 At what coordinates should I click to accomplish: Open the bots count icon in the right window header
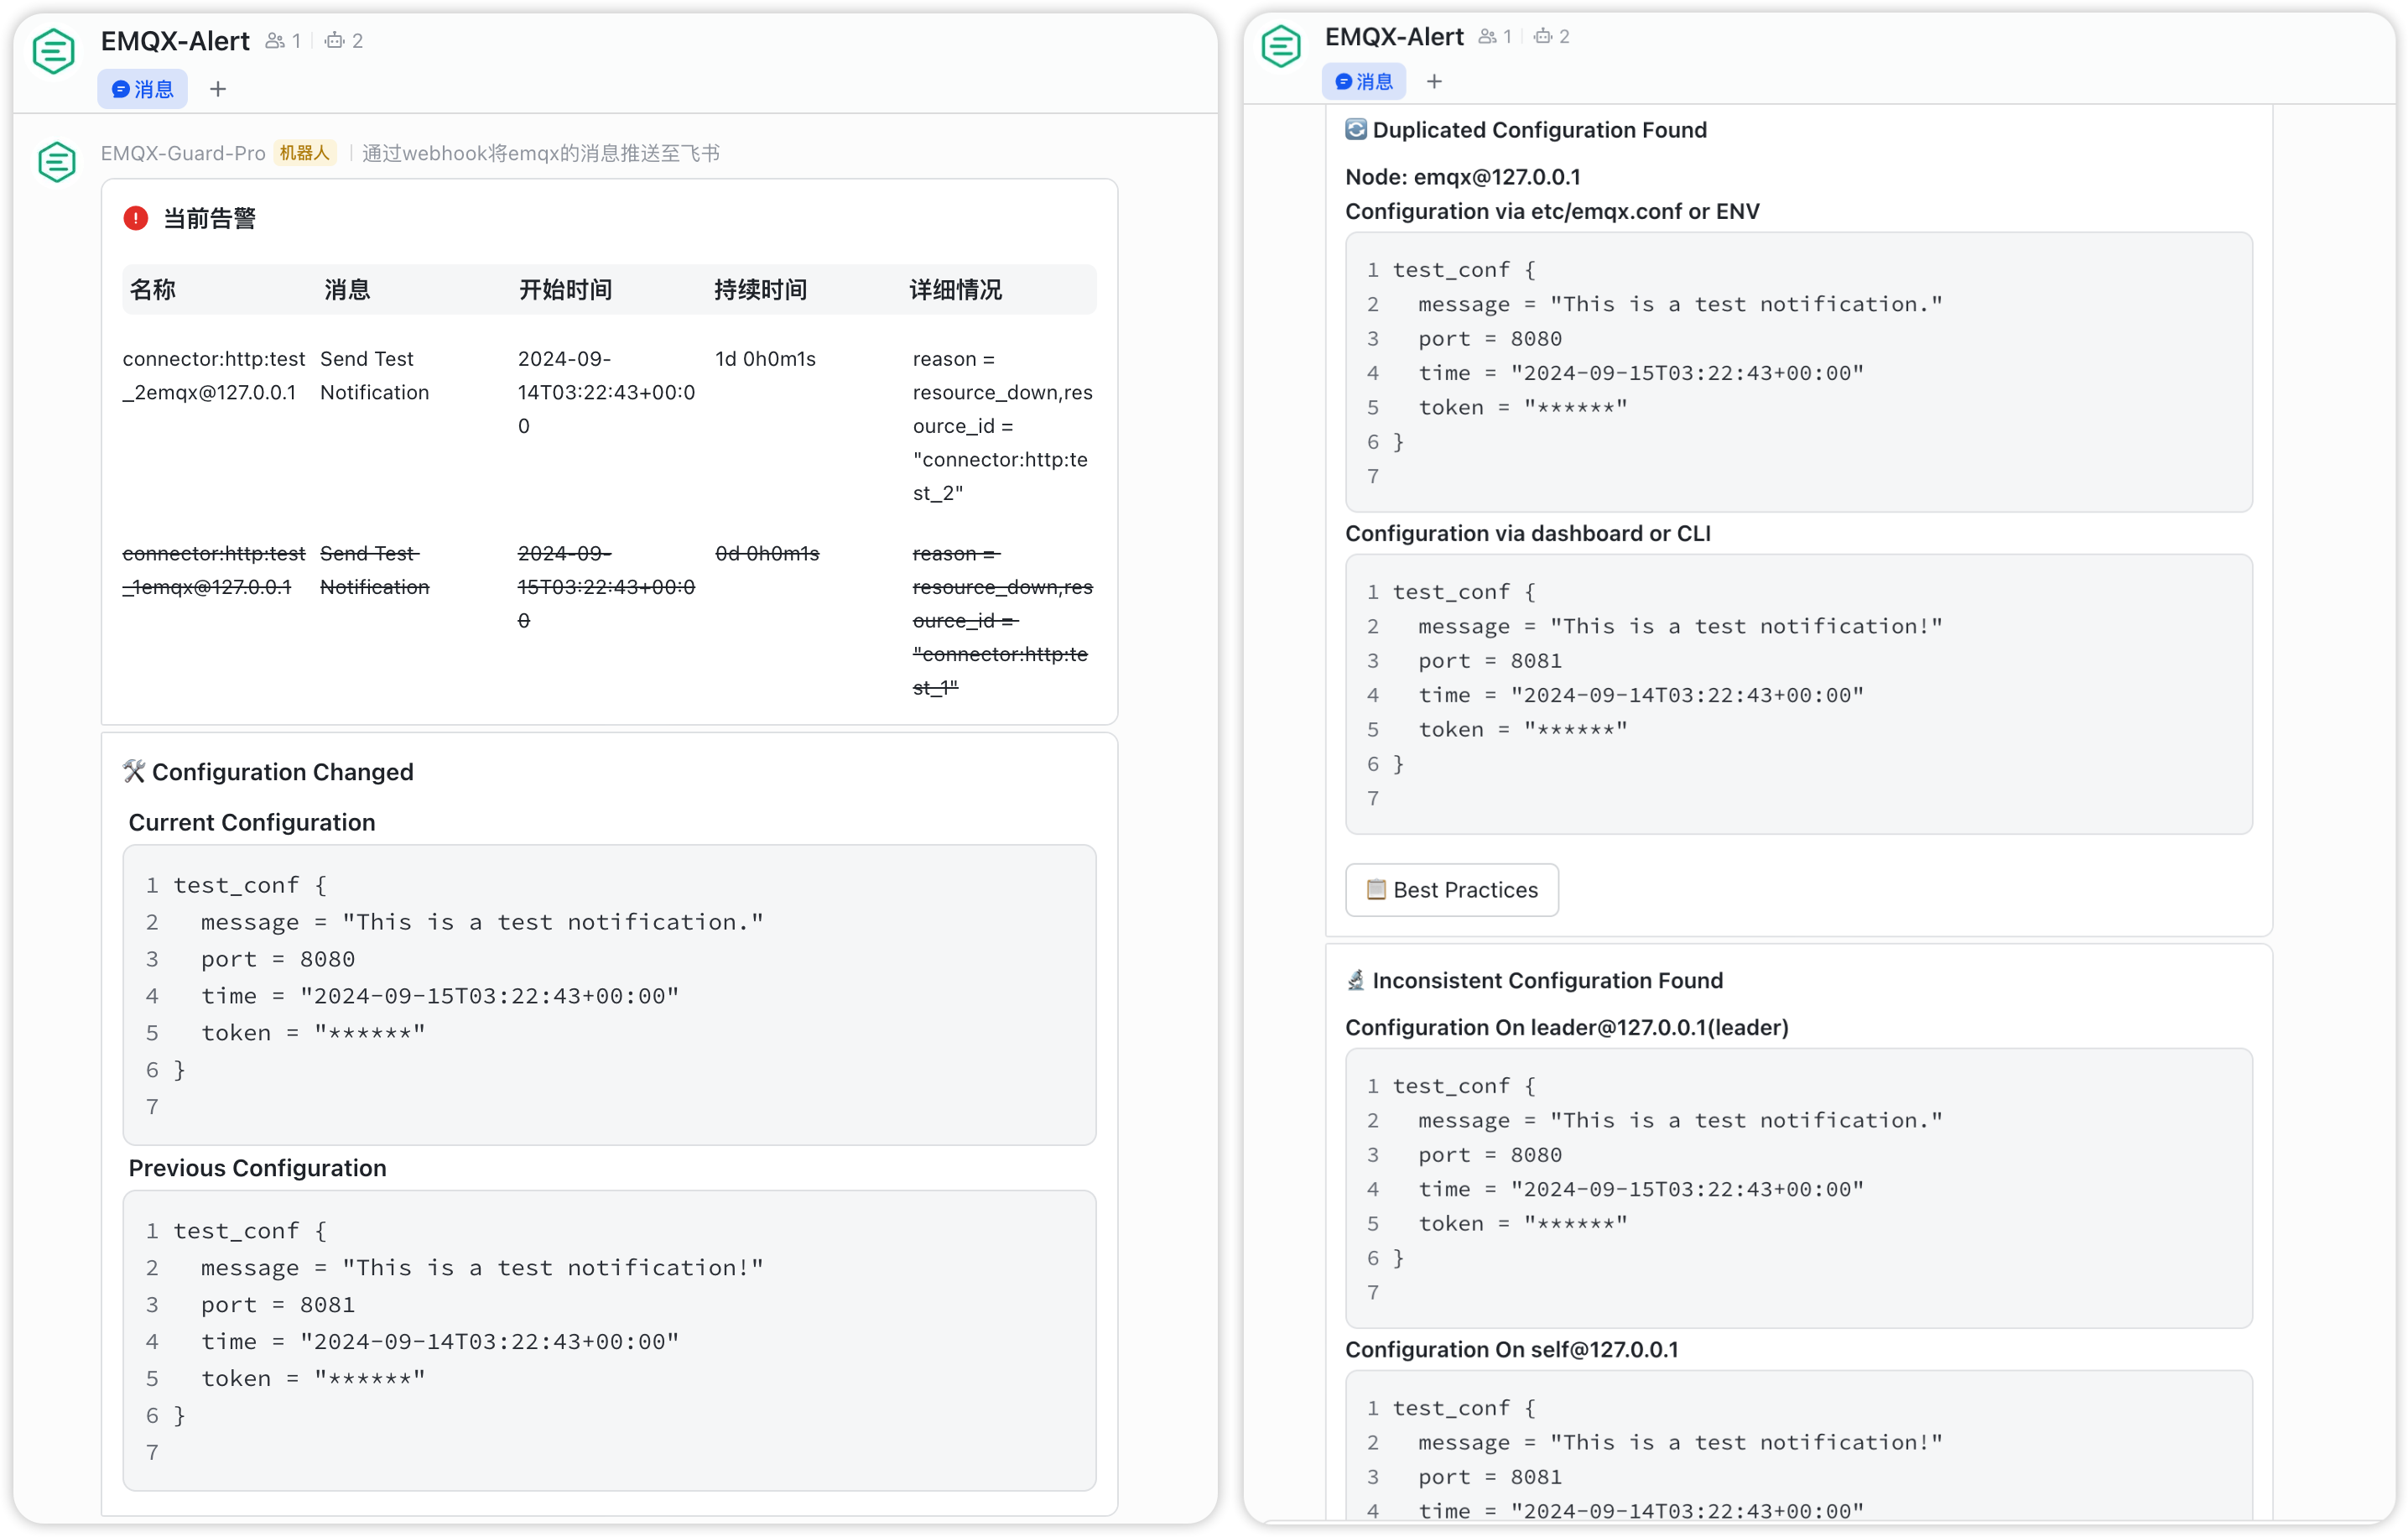click(1543, 37)
